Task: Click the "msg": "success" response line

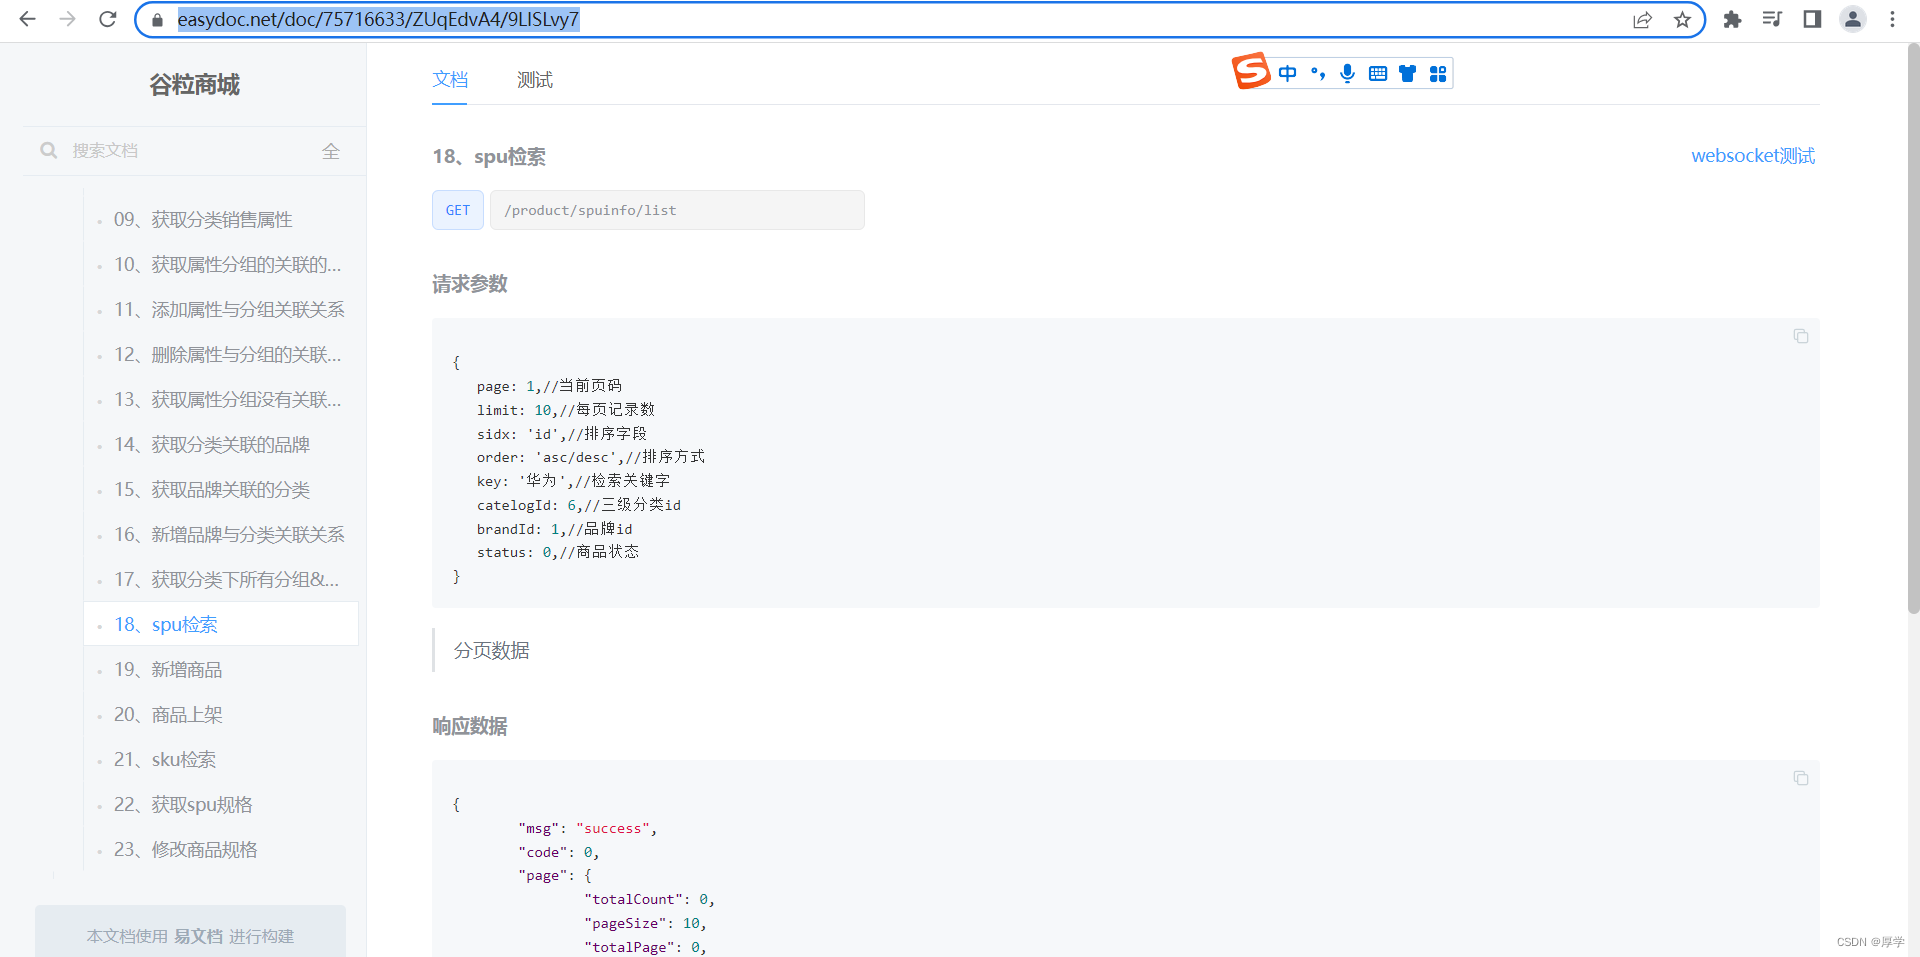Action: pos(588,828)
